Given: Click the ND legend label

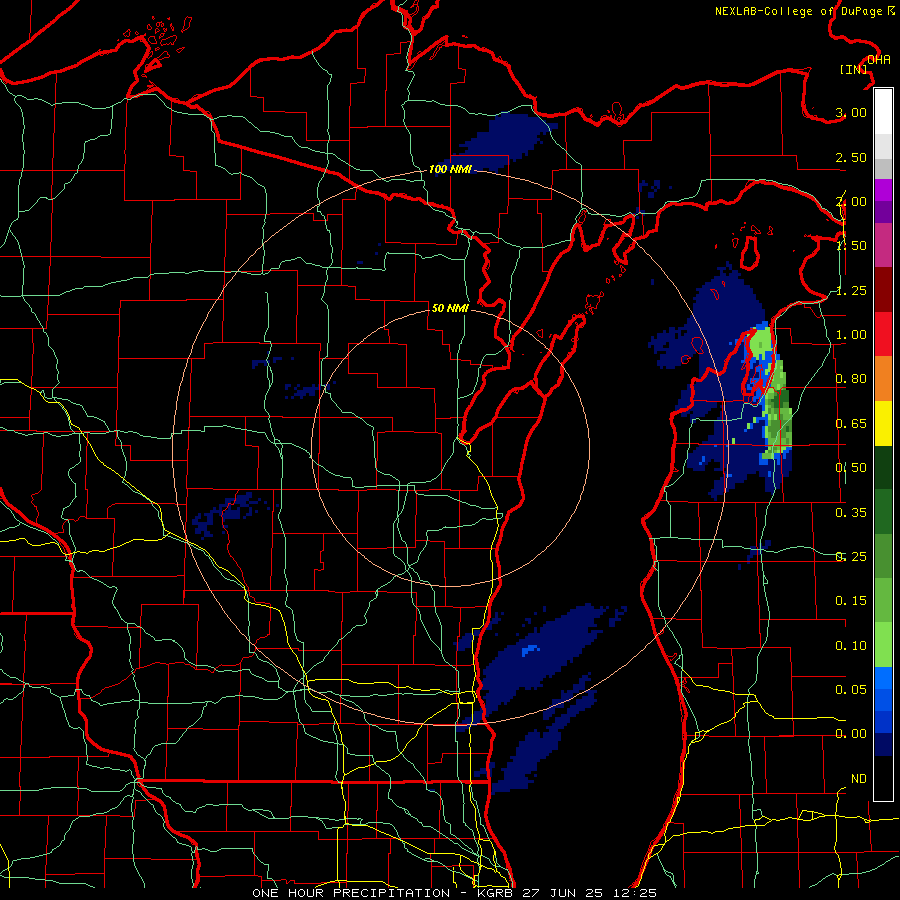Looking at the screenshot, I should tap(859, 779).
